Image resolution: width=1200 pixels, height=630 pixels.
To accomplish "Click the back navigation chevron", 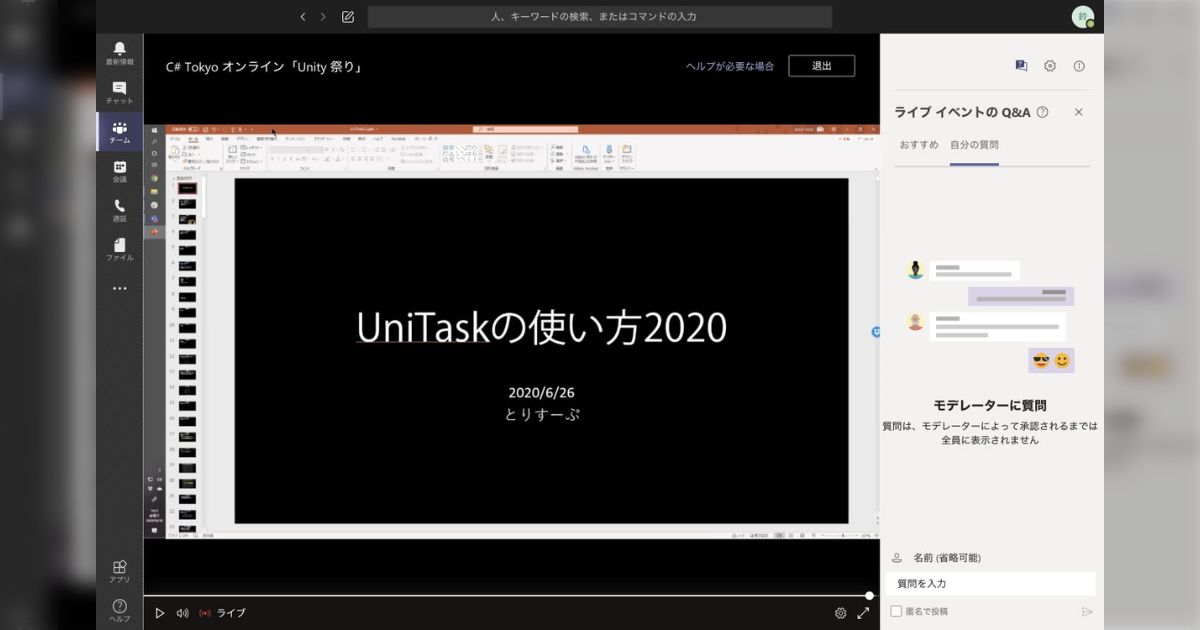I will click(x=303, y=16).
